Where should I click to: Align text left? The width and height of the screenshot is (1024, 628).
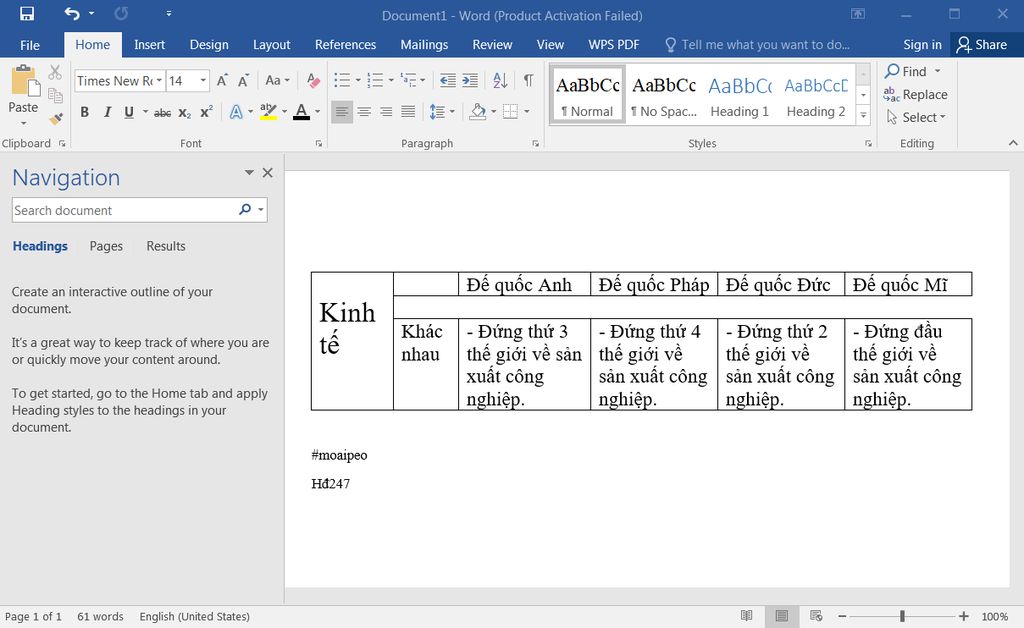342,112
